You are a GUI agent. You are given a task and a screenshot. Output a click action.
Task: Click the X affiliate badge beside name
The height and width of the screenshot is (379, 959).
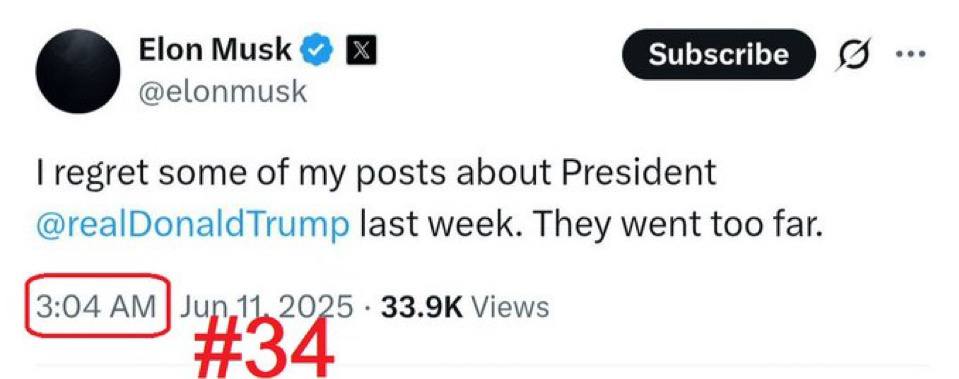pos(361,51)
